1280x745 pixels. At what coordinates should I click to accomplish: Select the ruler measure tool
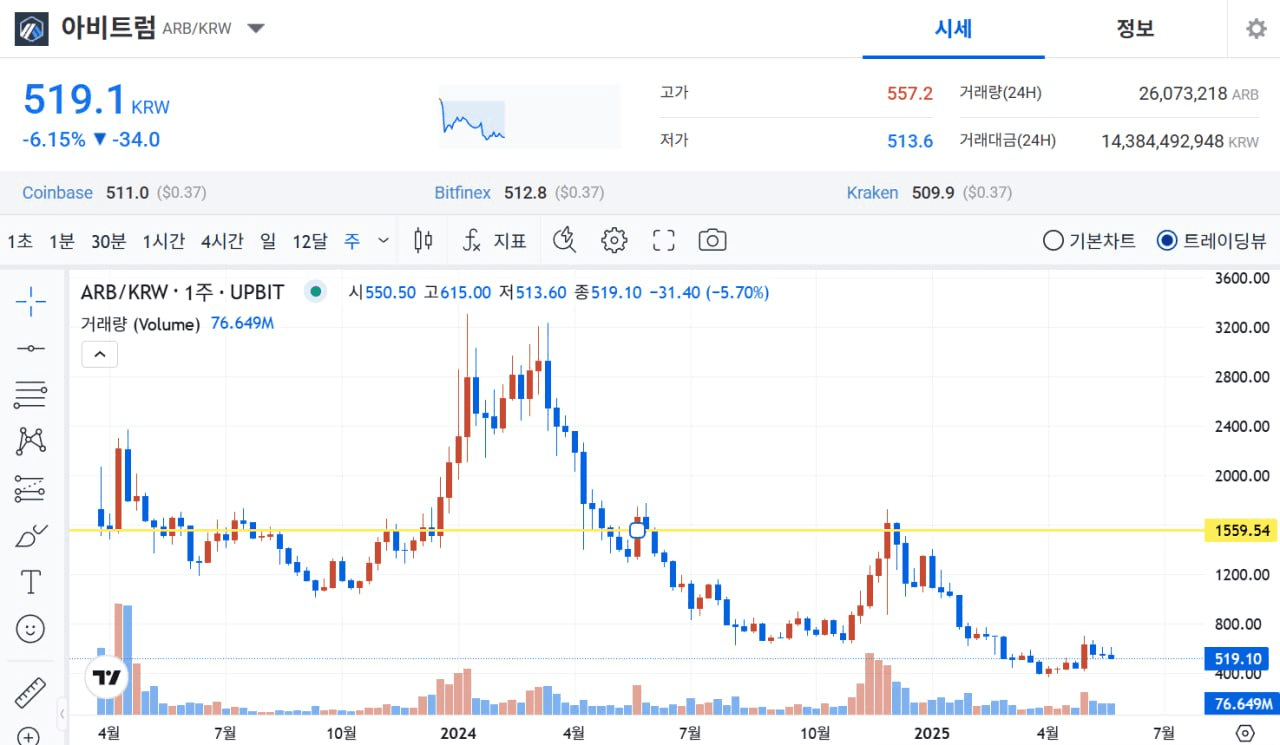coord(31,691)
